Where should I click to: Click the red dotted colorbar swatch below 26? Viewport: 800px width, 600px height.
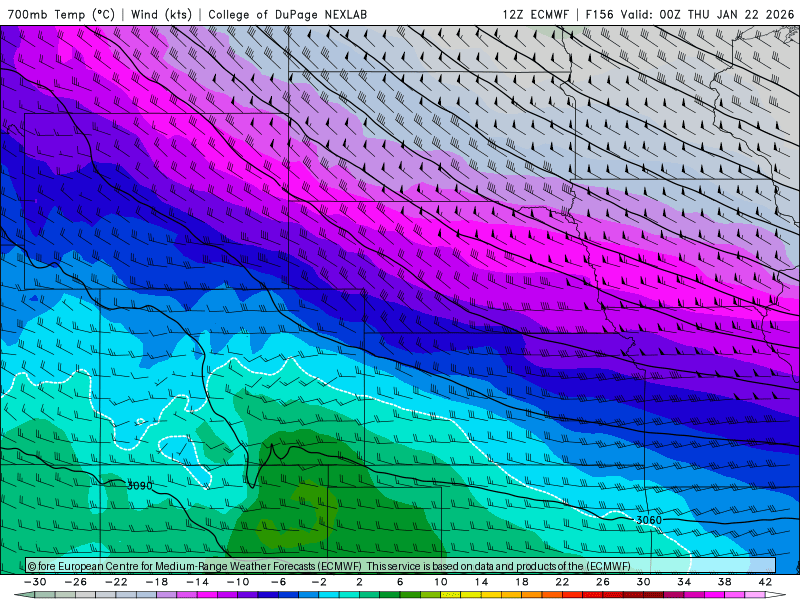[x=613, y=595]
